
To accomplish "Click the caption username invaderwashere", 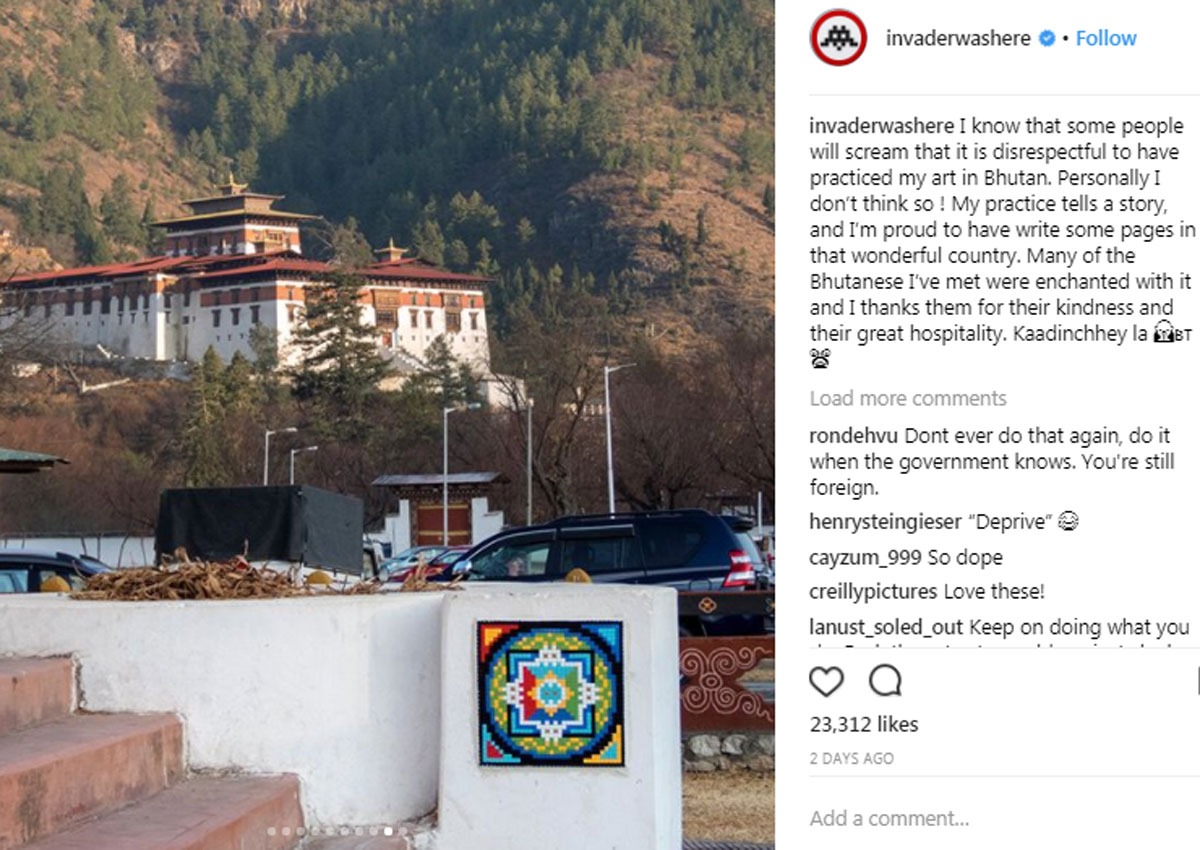I will 882,126.
